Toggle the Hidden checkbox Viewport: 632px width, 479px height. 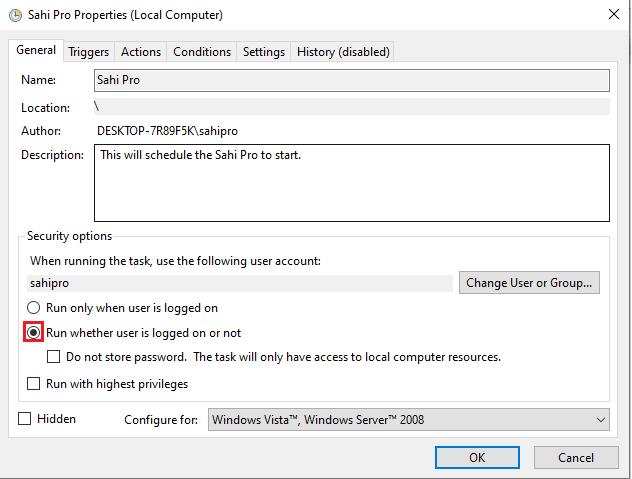coord(25,419)
